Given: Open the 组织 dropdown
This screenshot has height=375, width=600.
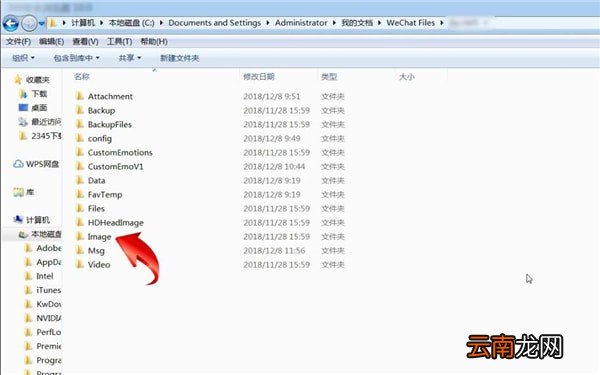Looking at the screenshot, I should (x=23, y=58).
